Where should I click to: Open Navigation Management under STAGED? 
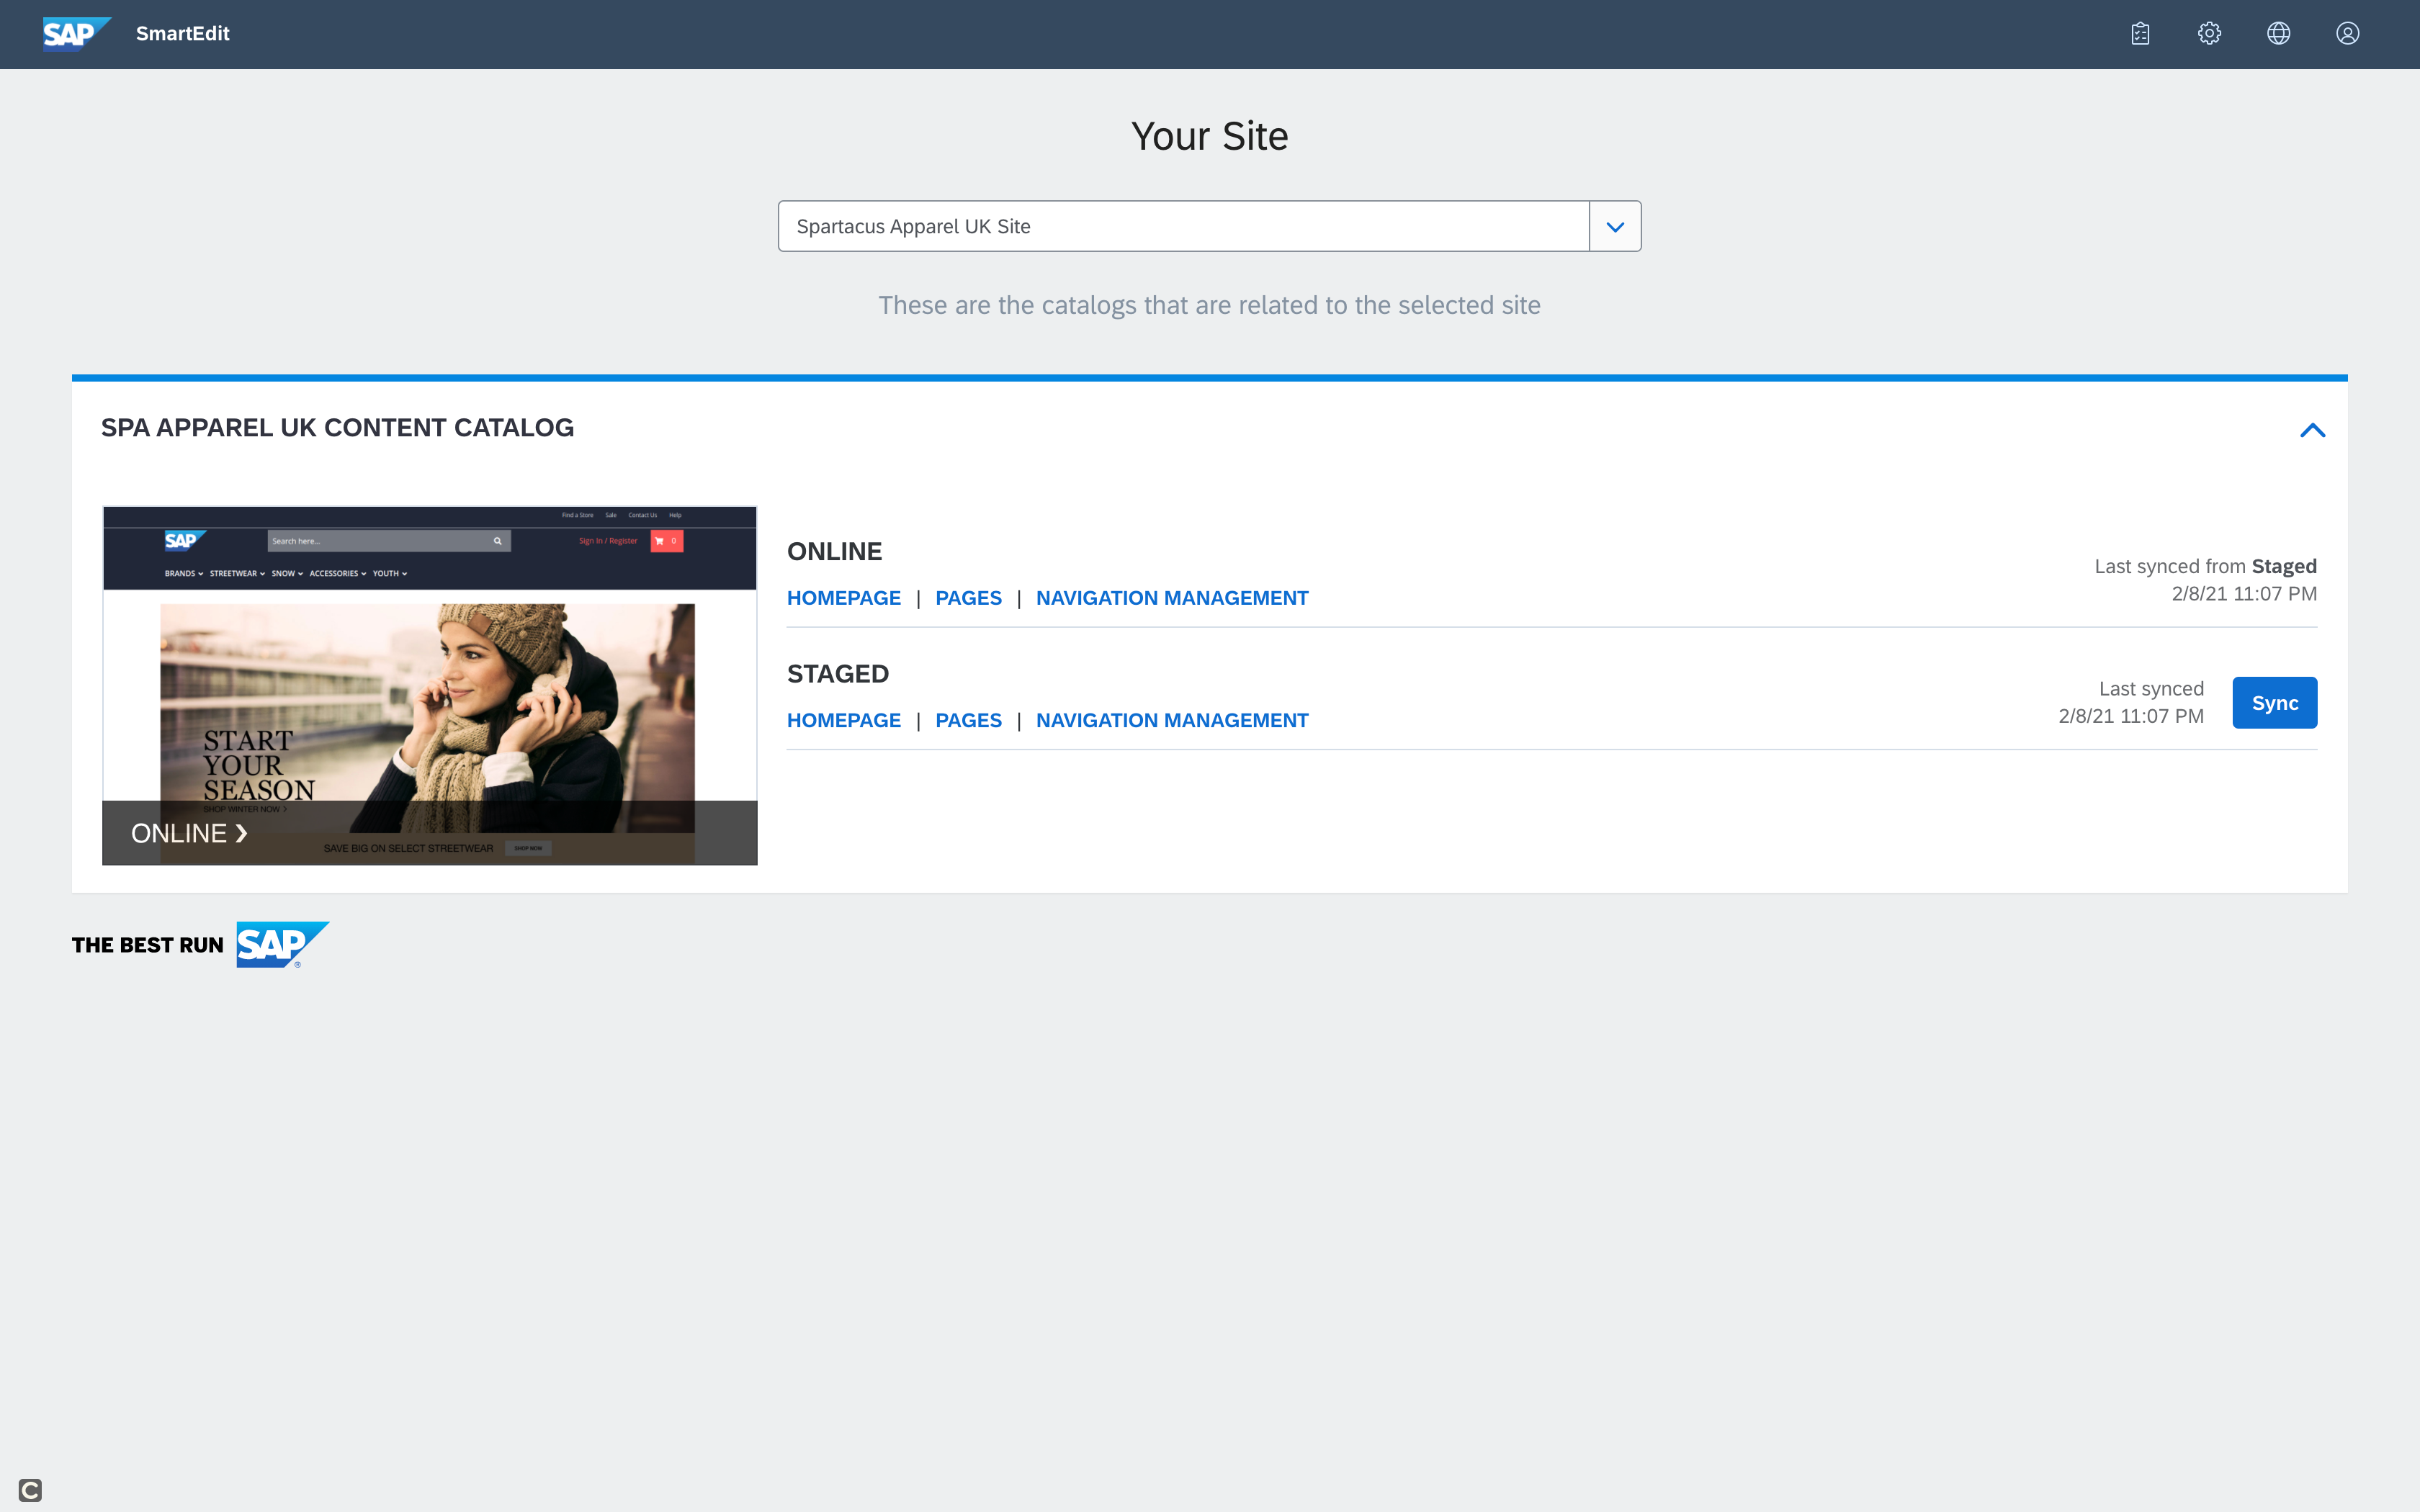click(x=1172, y=719)
